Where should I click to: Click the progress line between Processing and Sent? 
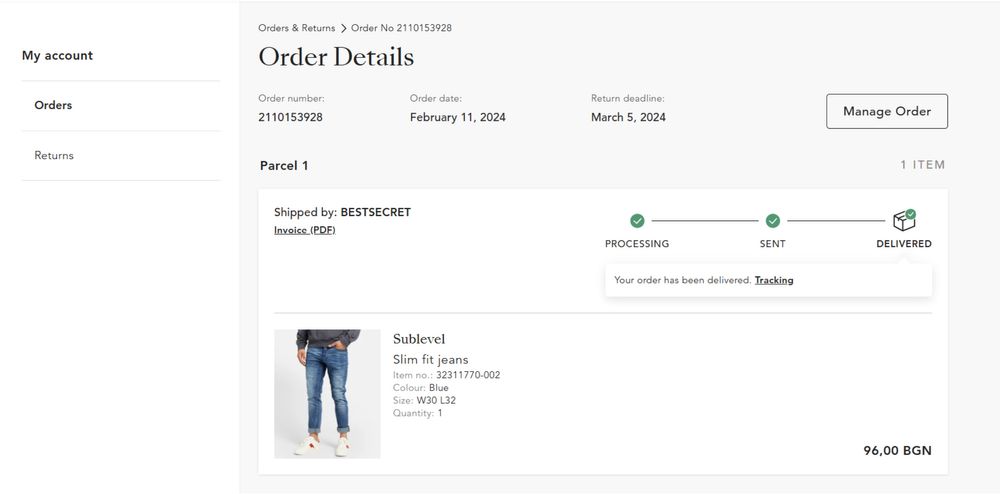pos(704,221)
